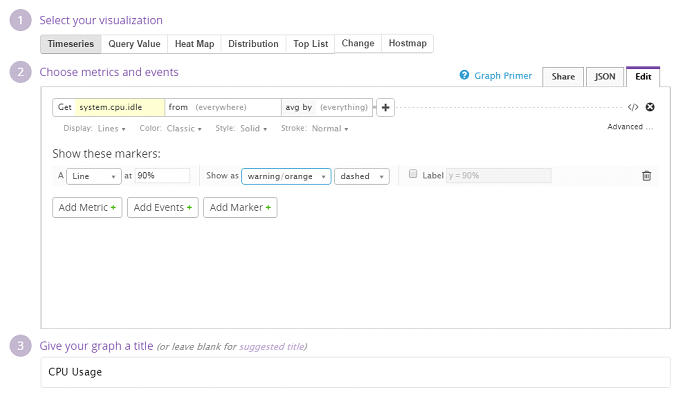This screenshot has height=394, width=689.
Task: Switch to the JSON tab
Action: (605, 77)
